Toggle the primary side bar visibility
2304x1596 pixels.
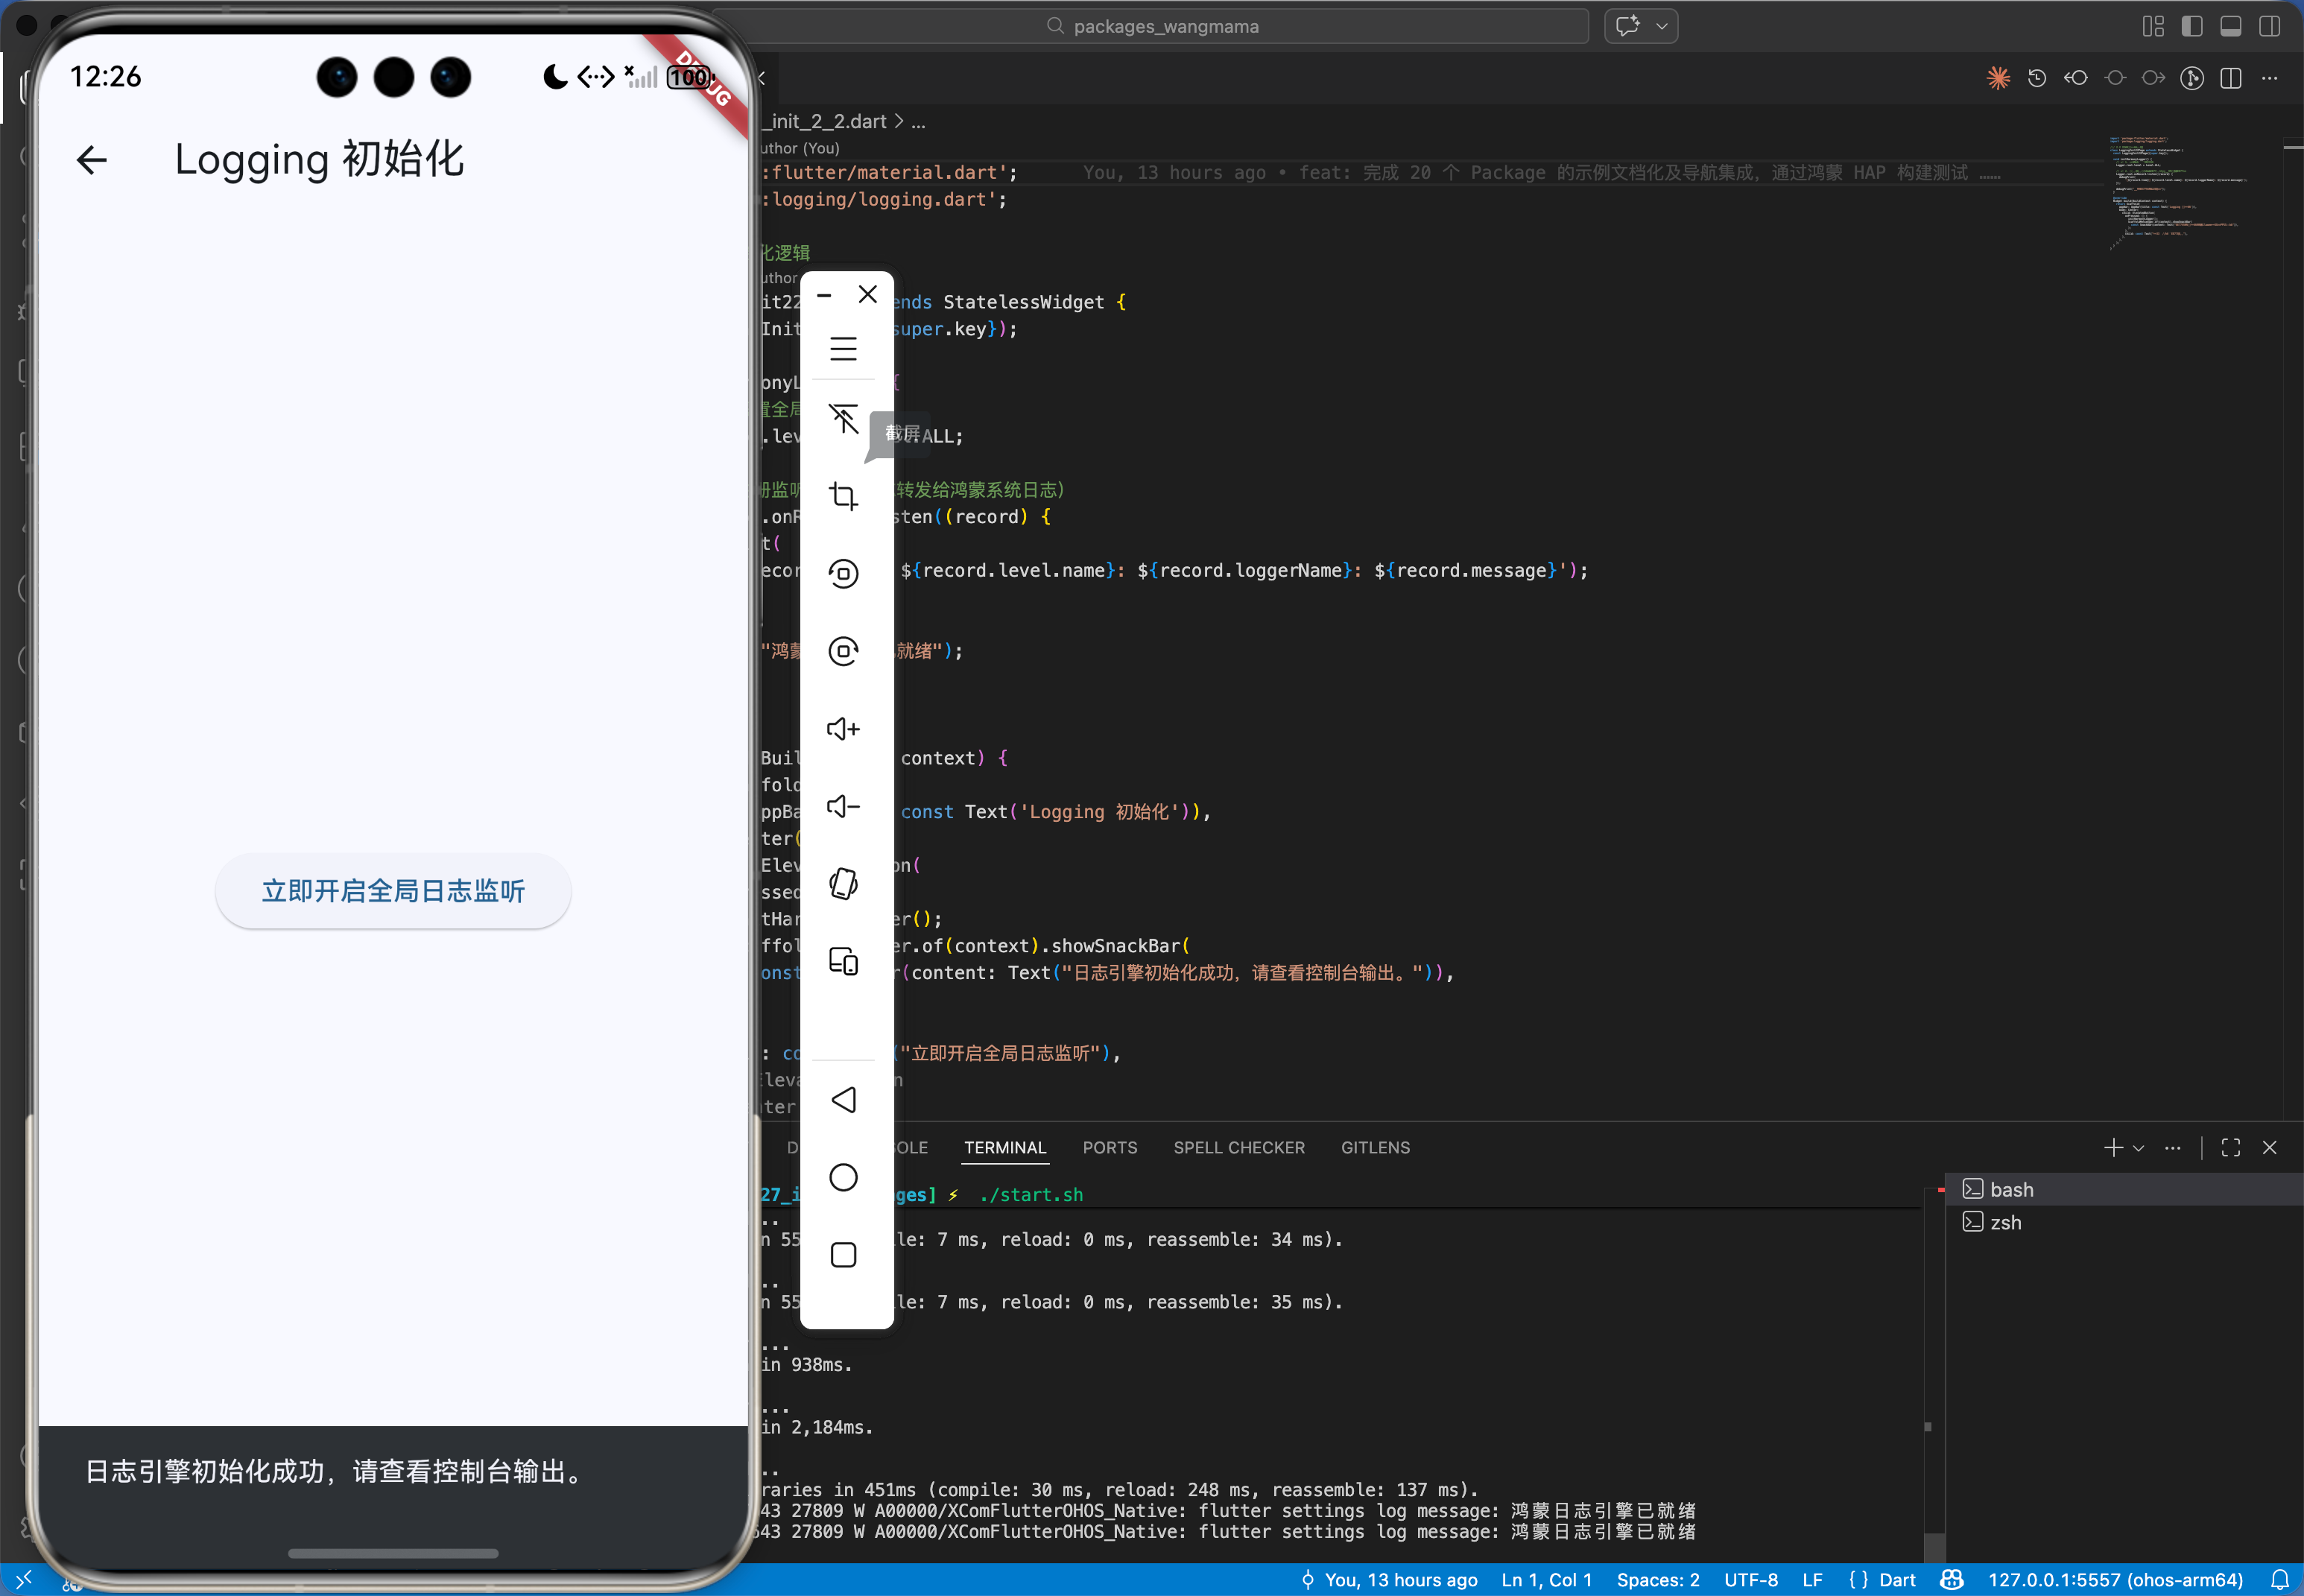2191,26
